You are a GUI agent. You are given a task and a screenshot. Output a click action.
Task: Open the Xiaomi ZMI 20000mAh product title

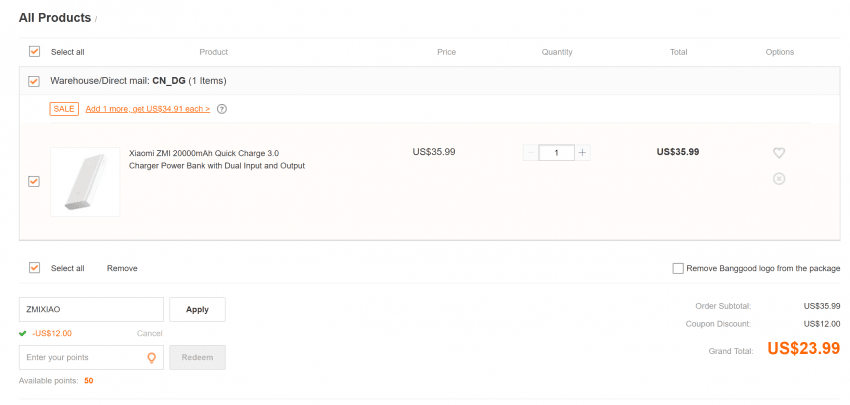coord(217,159)
